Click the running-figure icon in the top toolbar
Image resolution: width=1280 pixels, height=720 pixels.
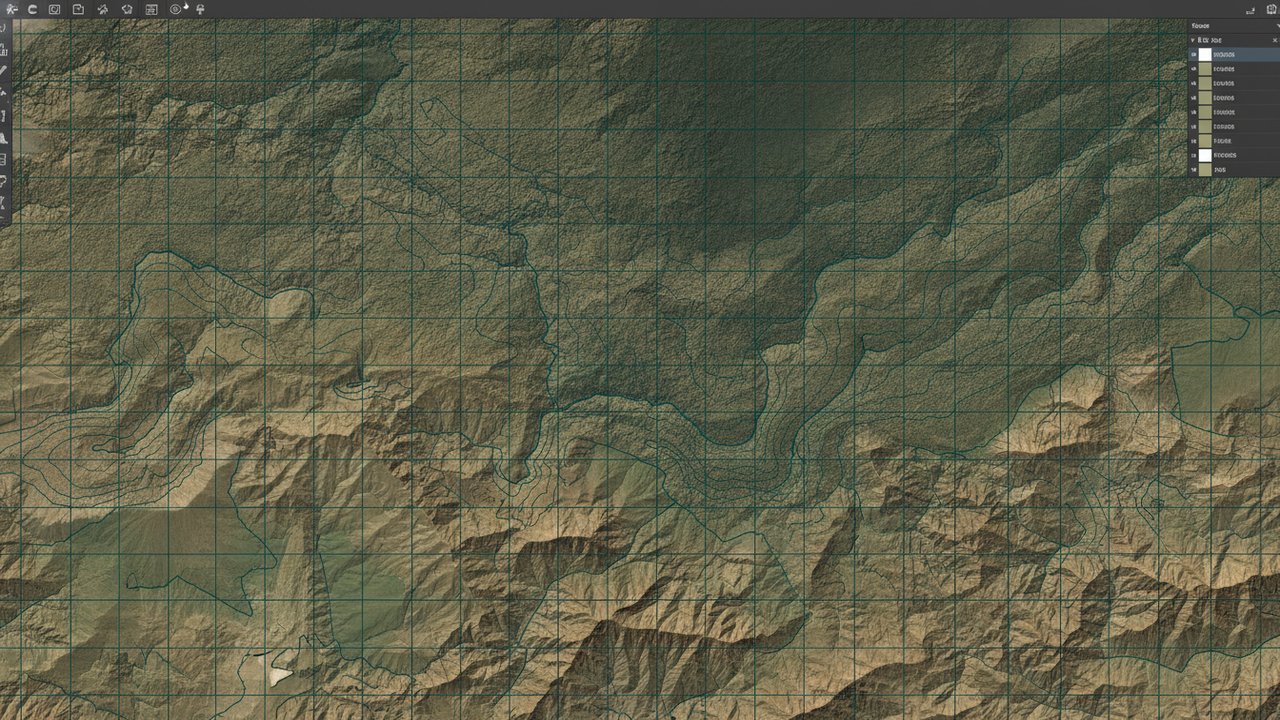(x=12, y=9)
